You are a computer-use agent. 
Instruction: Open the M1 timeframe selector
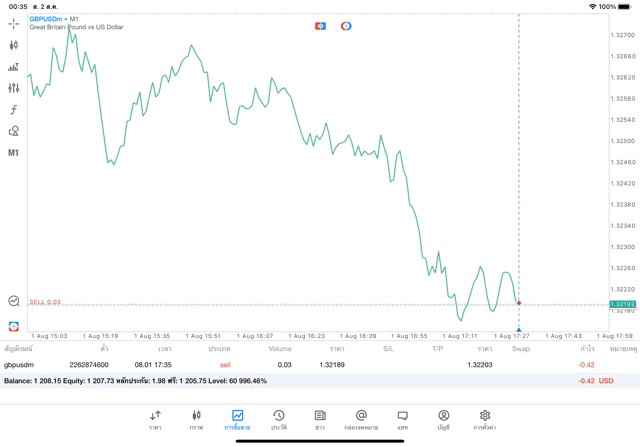14,153
